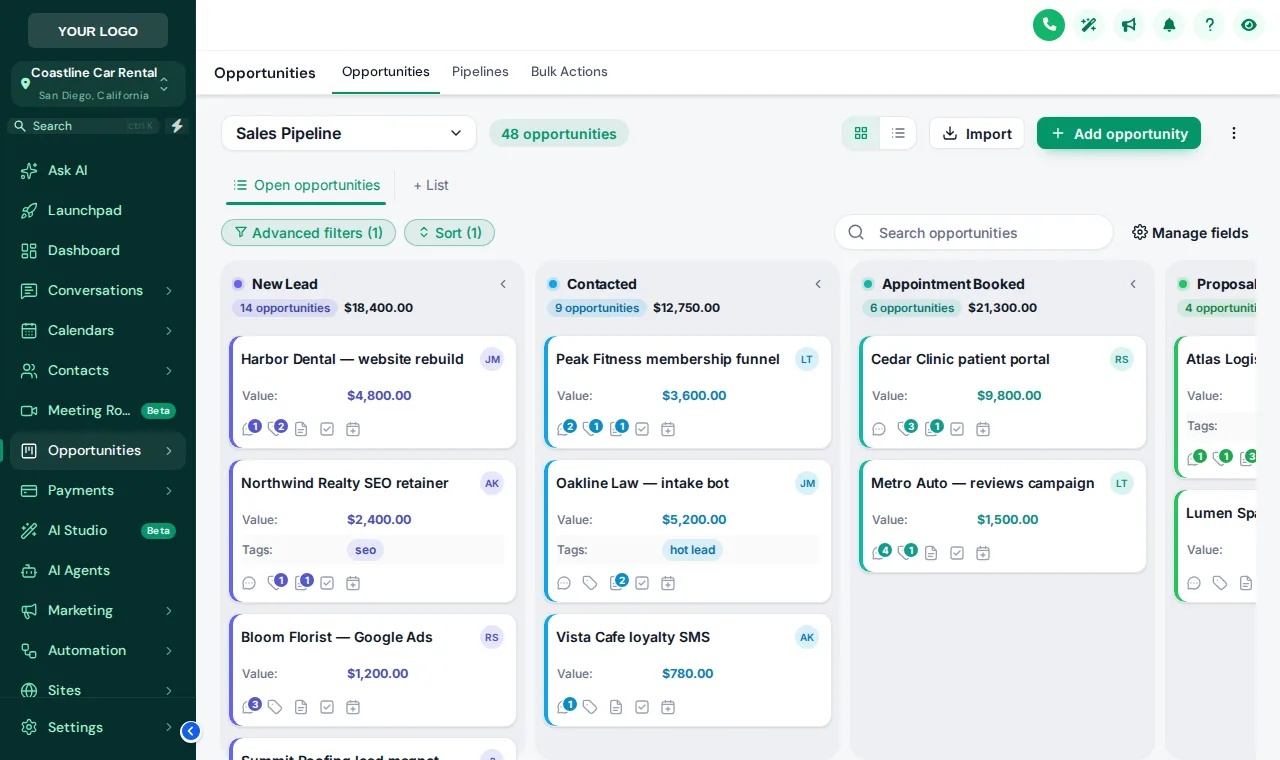Collapse the New Lead column
The image size is (1280, 760).
point(503,284)
